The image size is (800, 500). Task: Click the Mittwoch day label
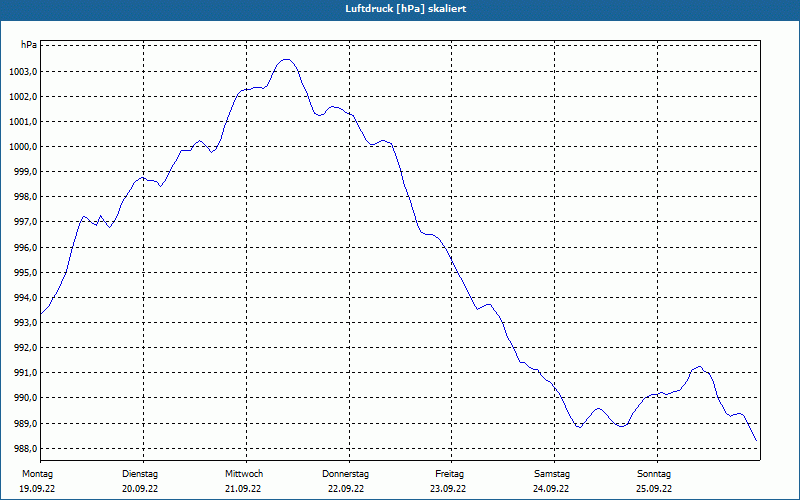click(x=244, y=474)
